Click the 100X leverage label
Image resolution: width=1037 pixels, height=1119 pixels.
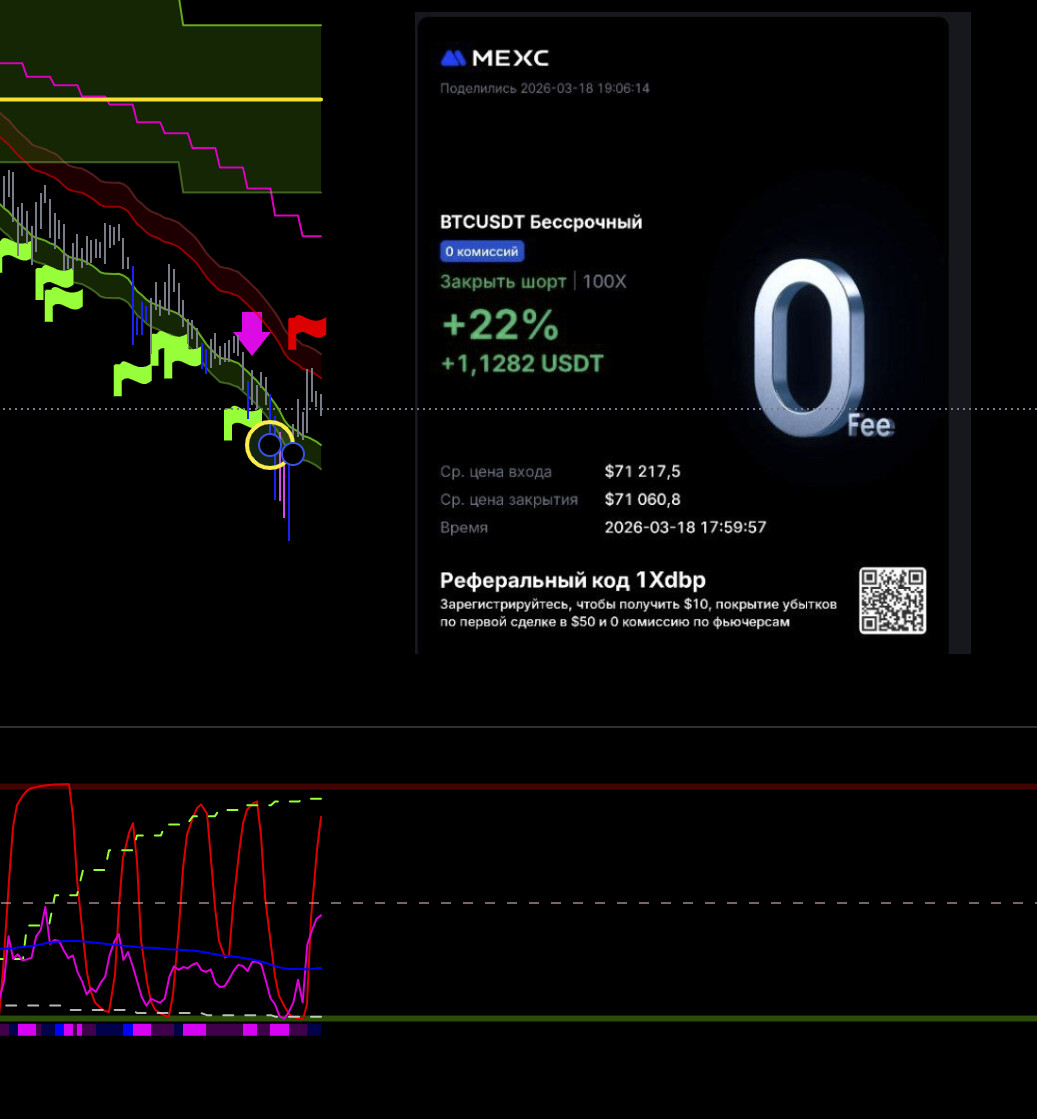tap(604, 282)
